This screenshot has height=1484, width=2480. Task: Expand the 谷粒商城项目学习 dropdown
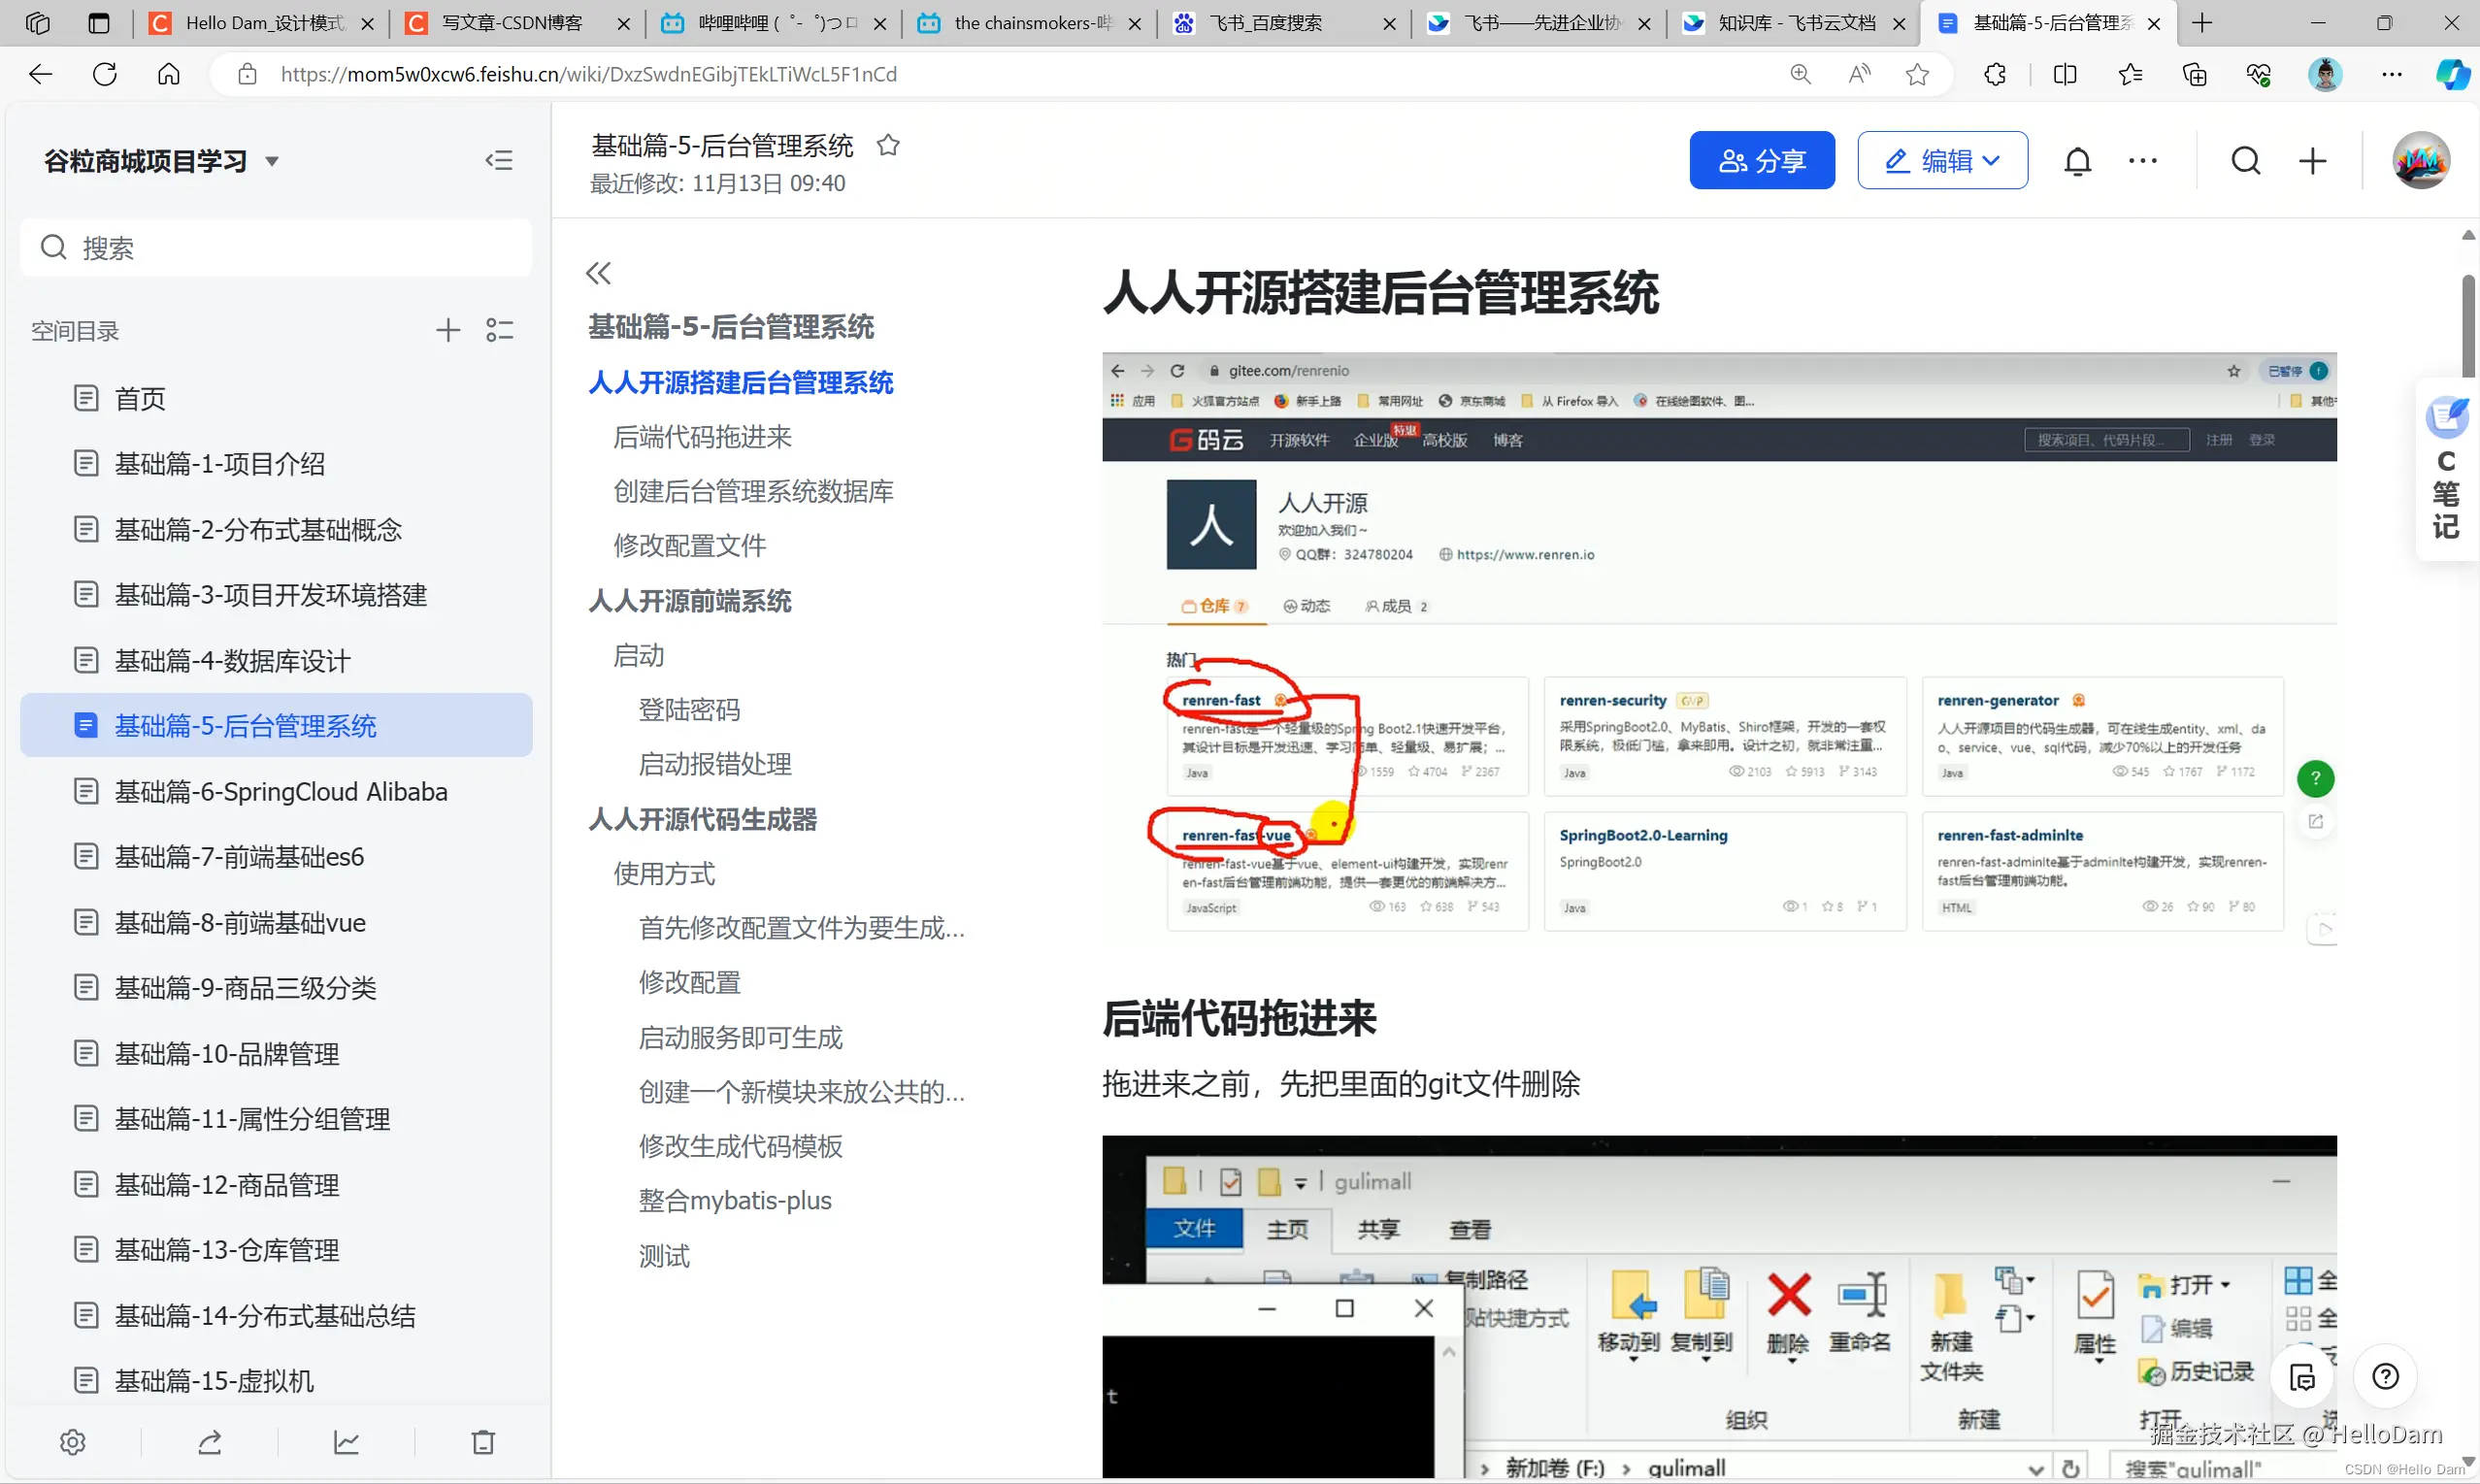pos(272,161)
